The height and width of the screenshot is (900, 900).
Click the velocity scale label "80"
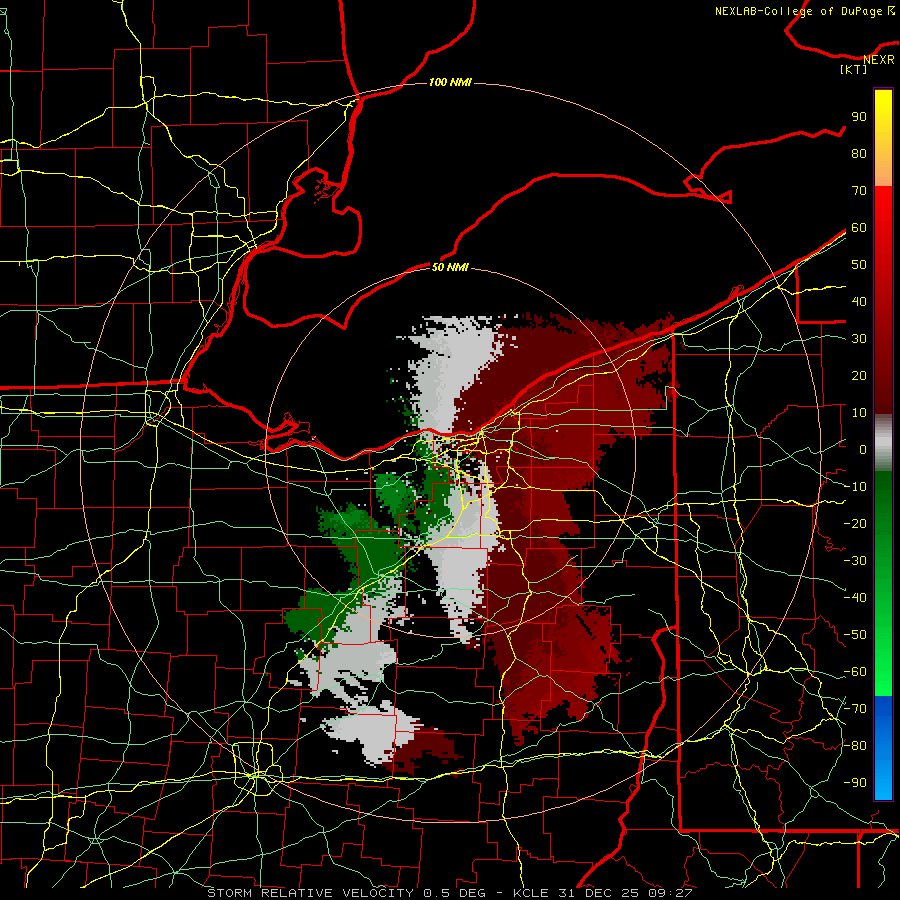[859, 153]
